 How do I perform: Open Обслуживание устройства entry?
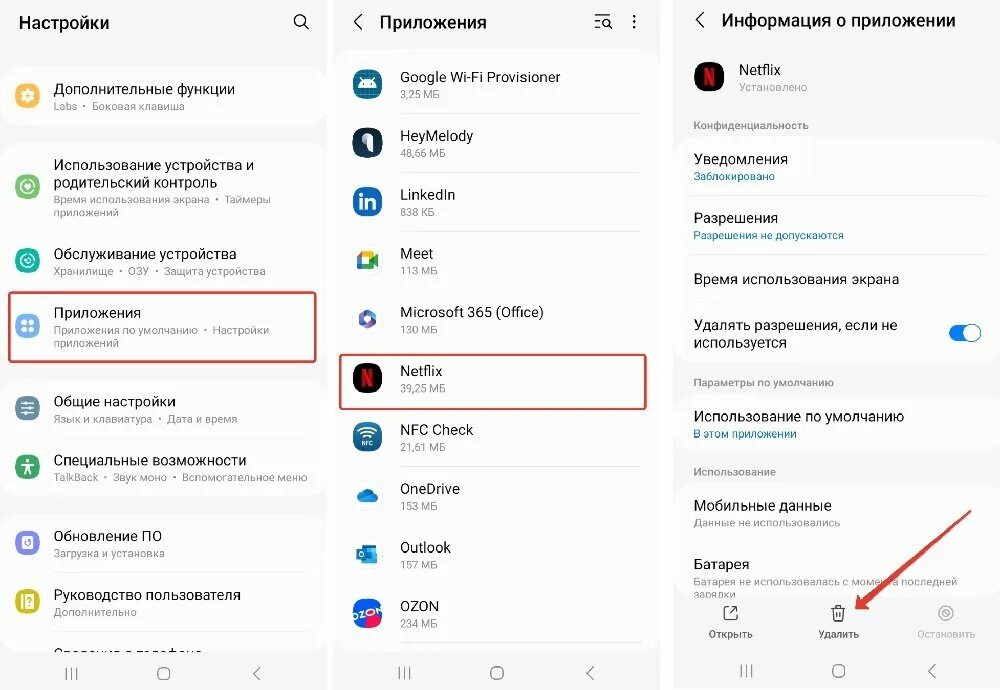(x=162, y=261)
